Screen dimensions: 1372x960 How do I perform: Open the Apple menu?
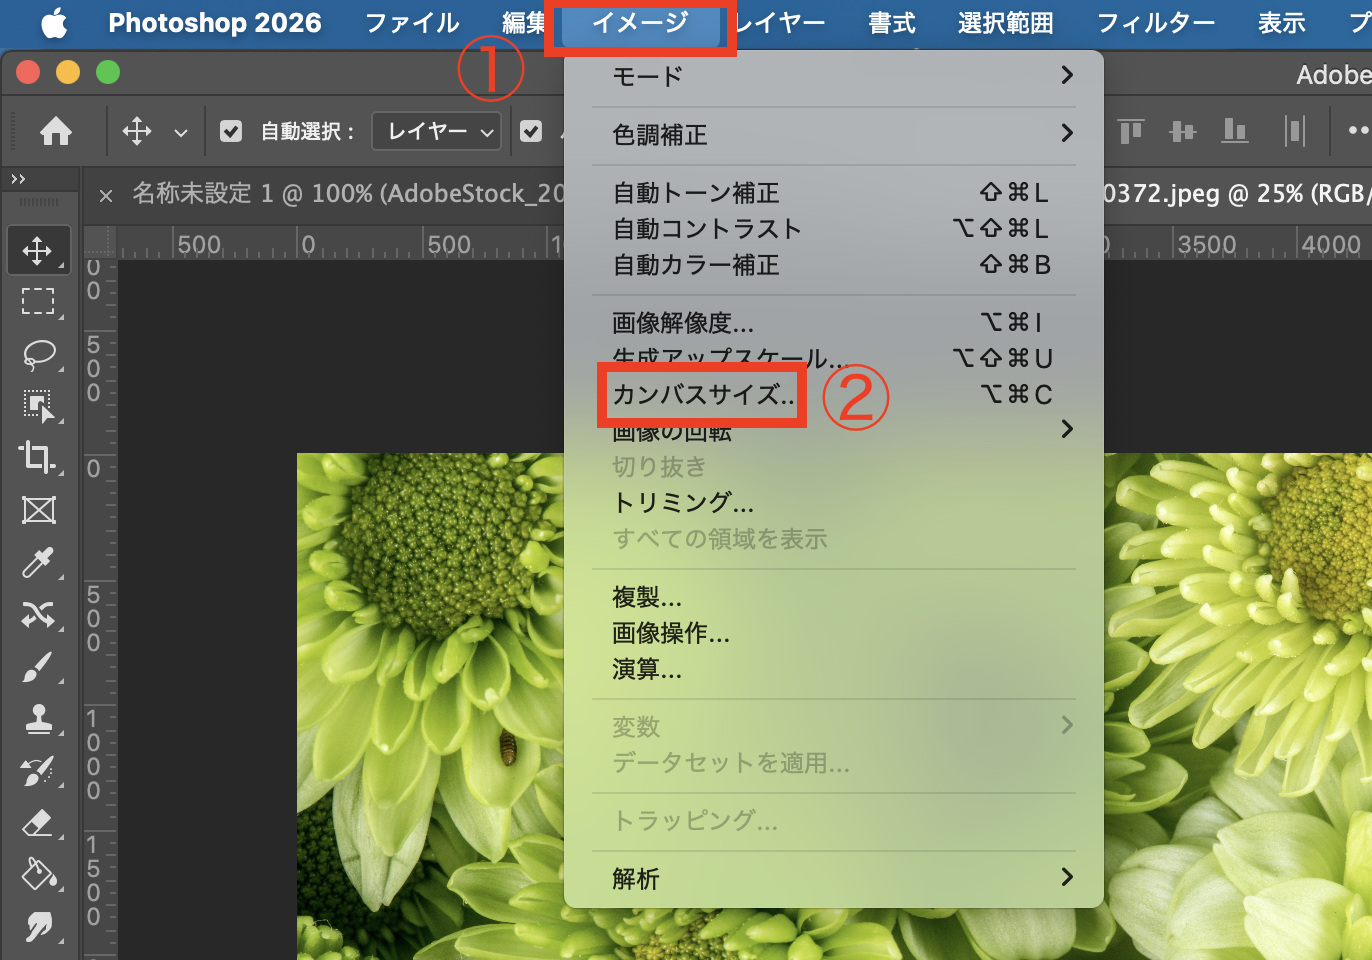point(54,23)
